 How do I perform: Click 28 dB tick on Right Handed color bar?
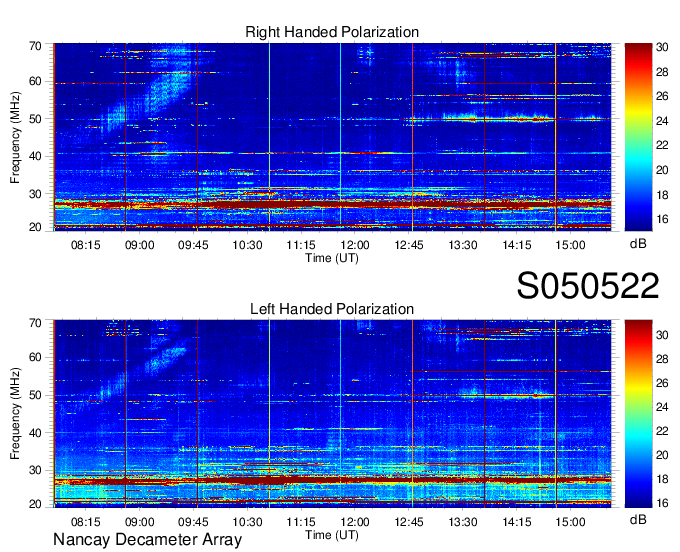662,72
